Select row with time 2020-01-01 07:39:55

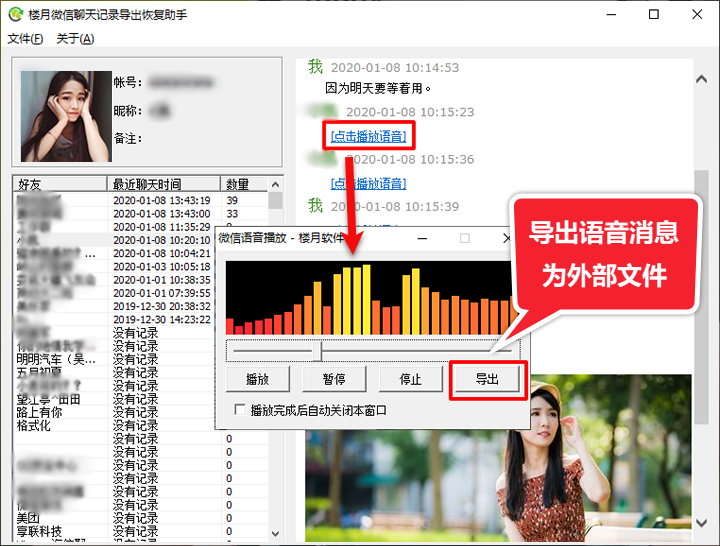point(115,293)
